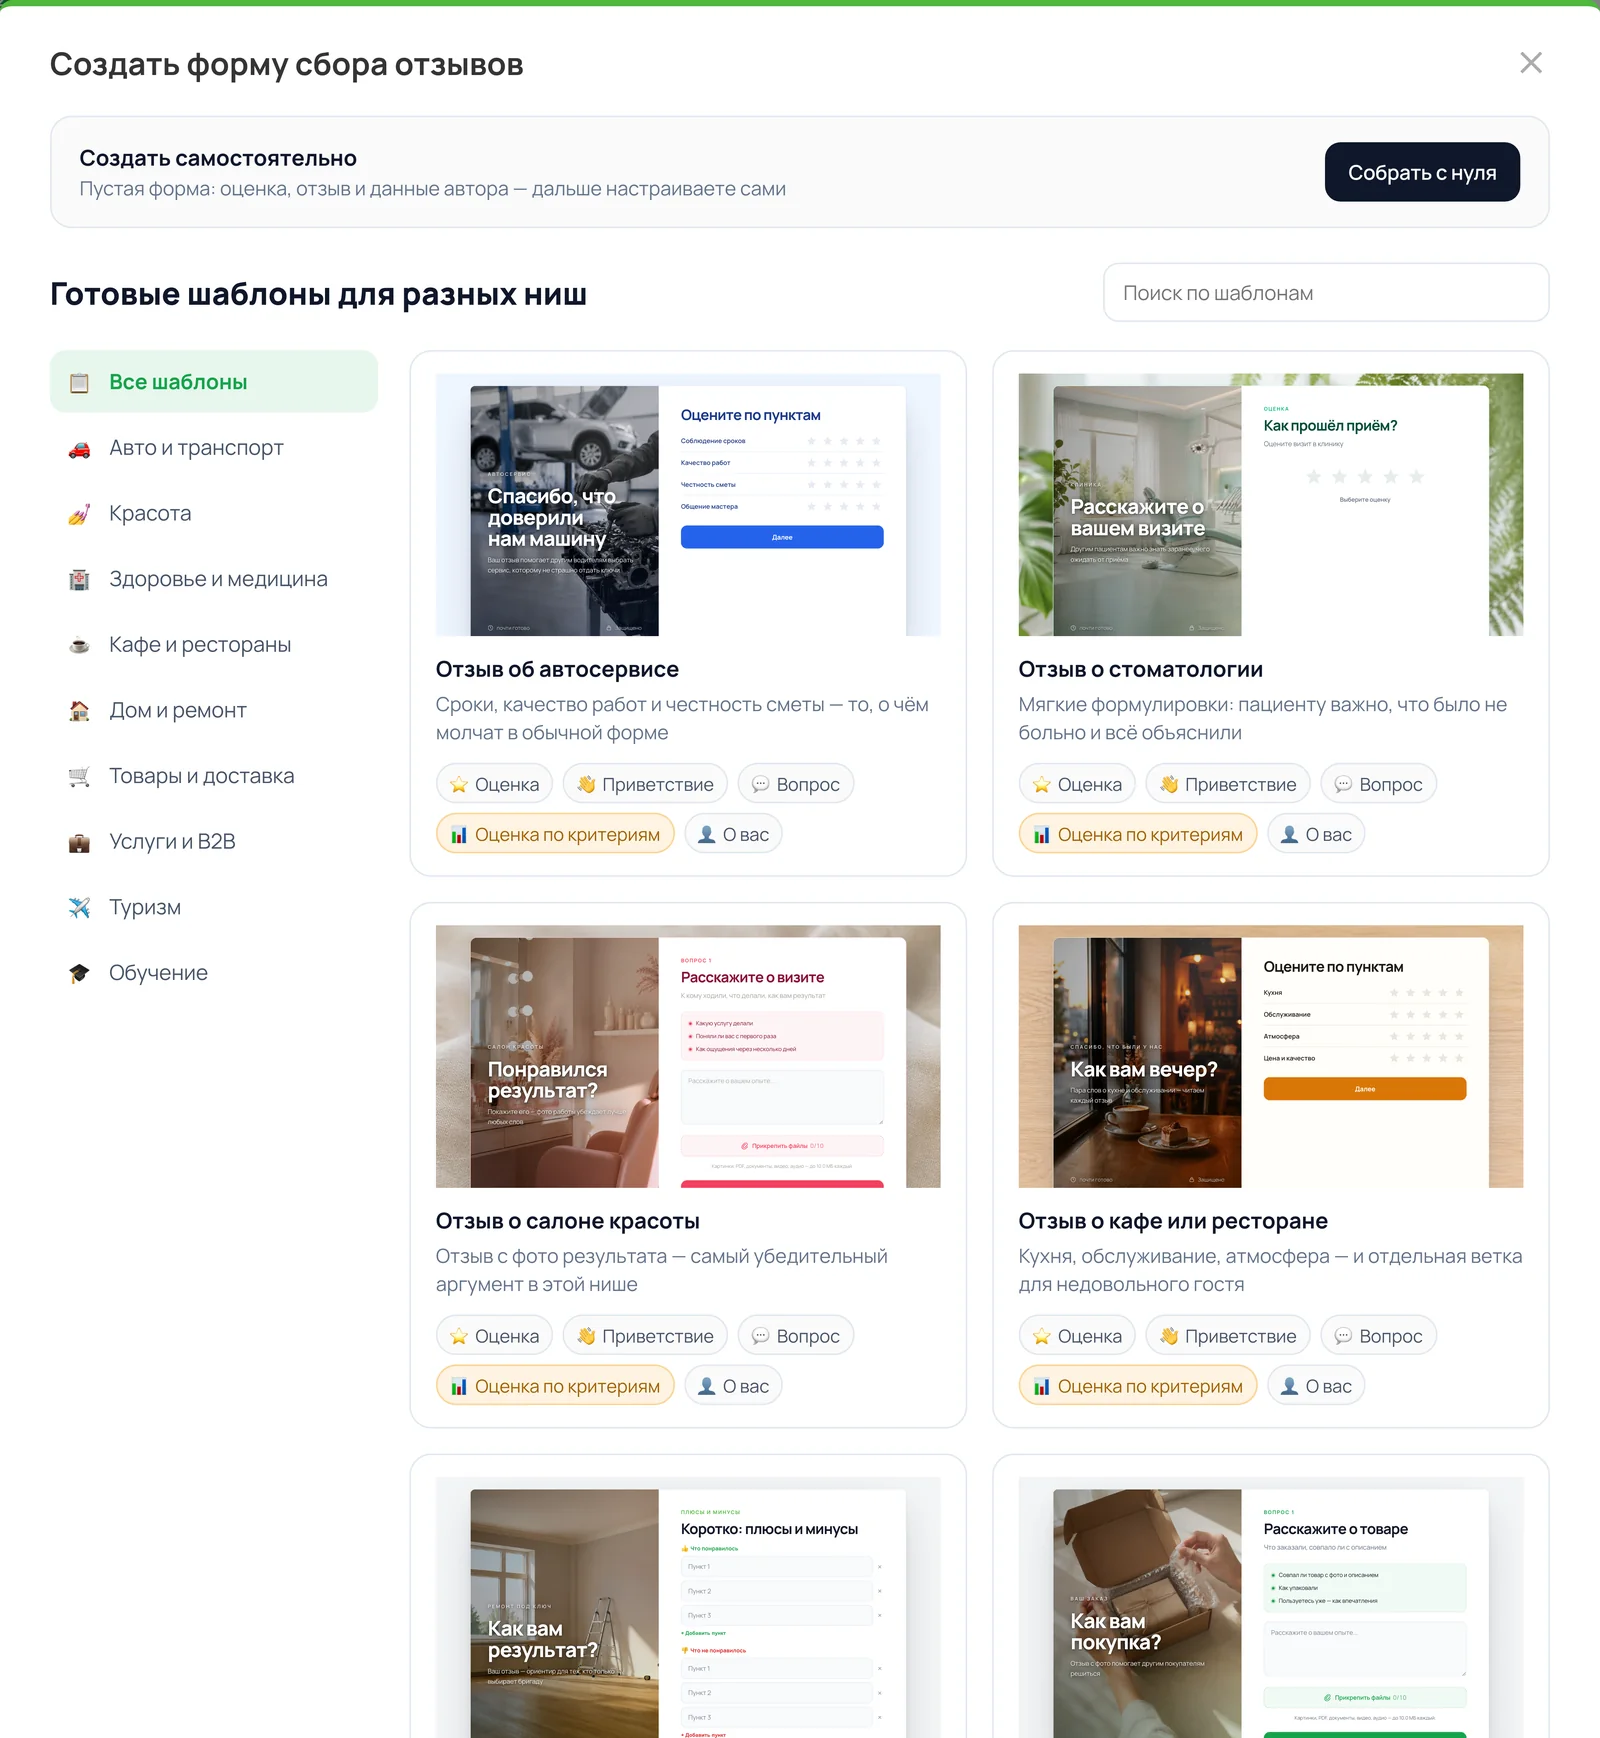
Task: Click the shopping cart icon for Товары и доставка
Action: pos(79,777)
